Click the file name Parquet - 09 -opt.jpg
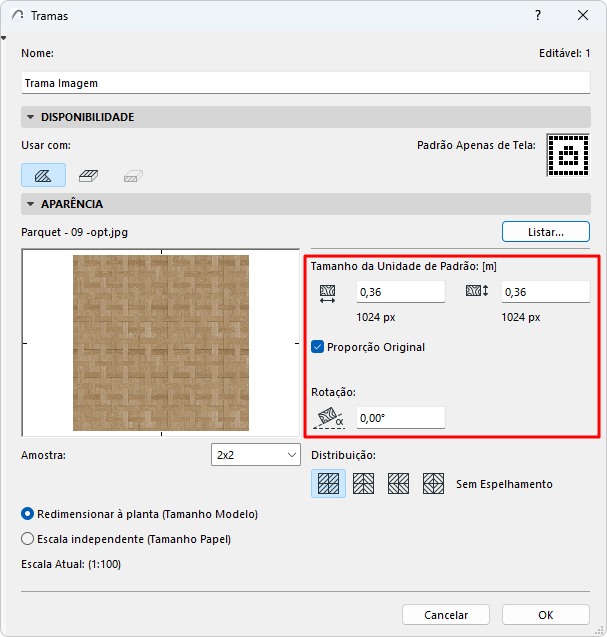 74,232
